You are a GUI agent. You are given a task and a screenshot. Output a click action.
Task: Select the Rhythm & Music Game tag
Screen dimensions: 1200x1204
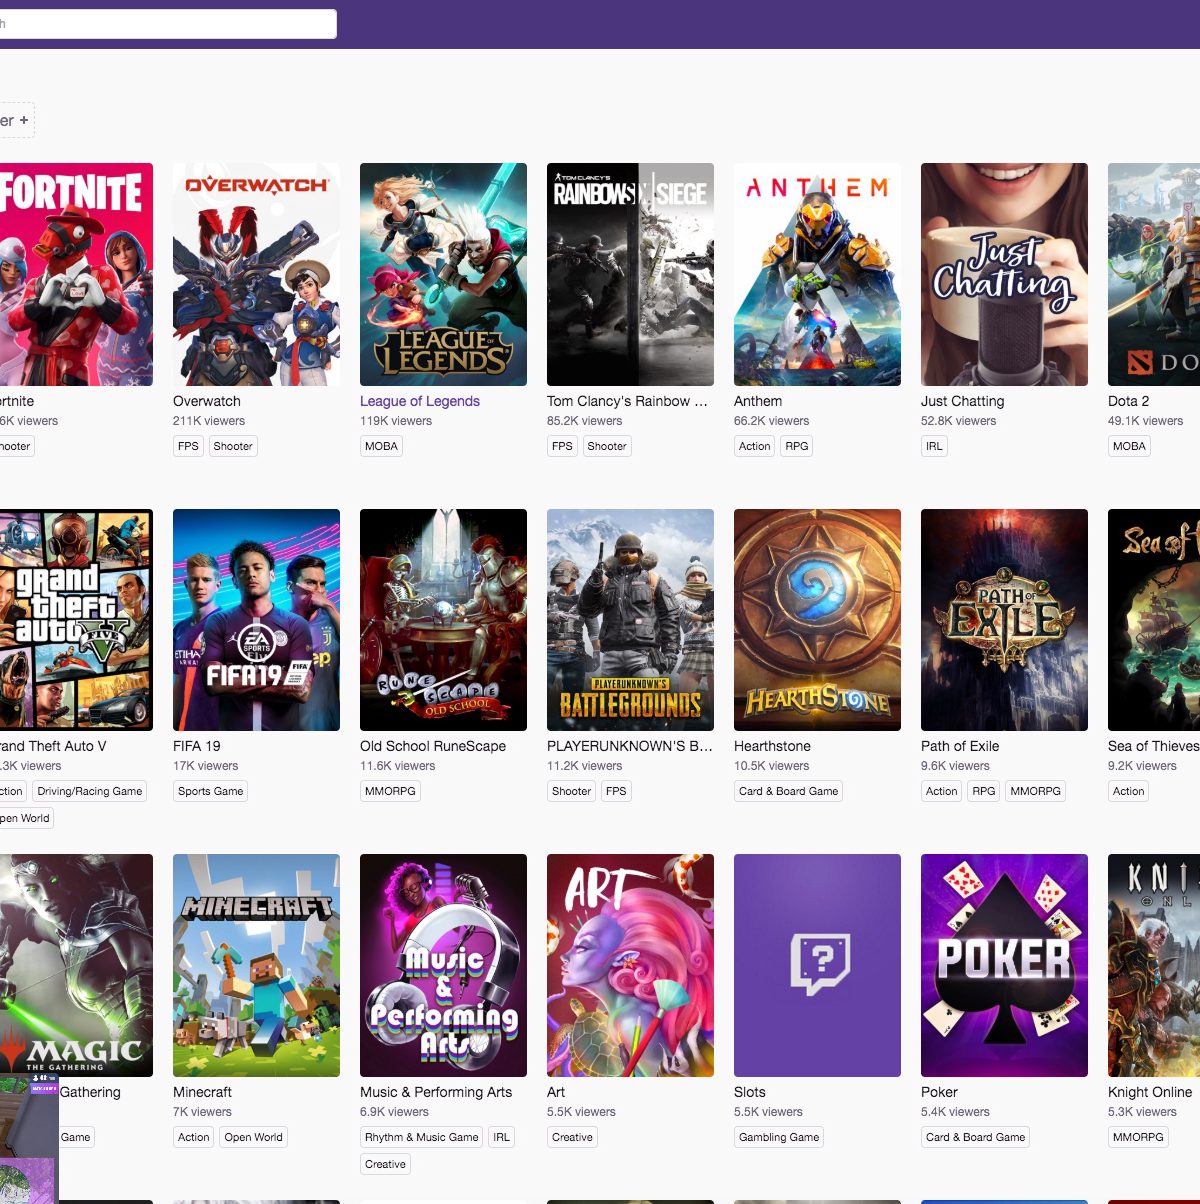[421, 1137]
